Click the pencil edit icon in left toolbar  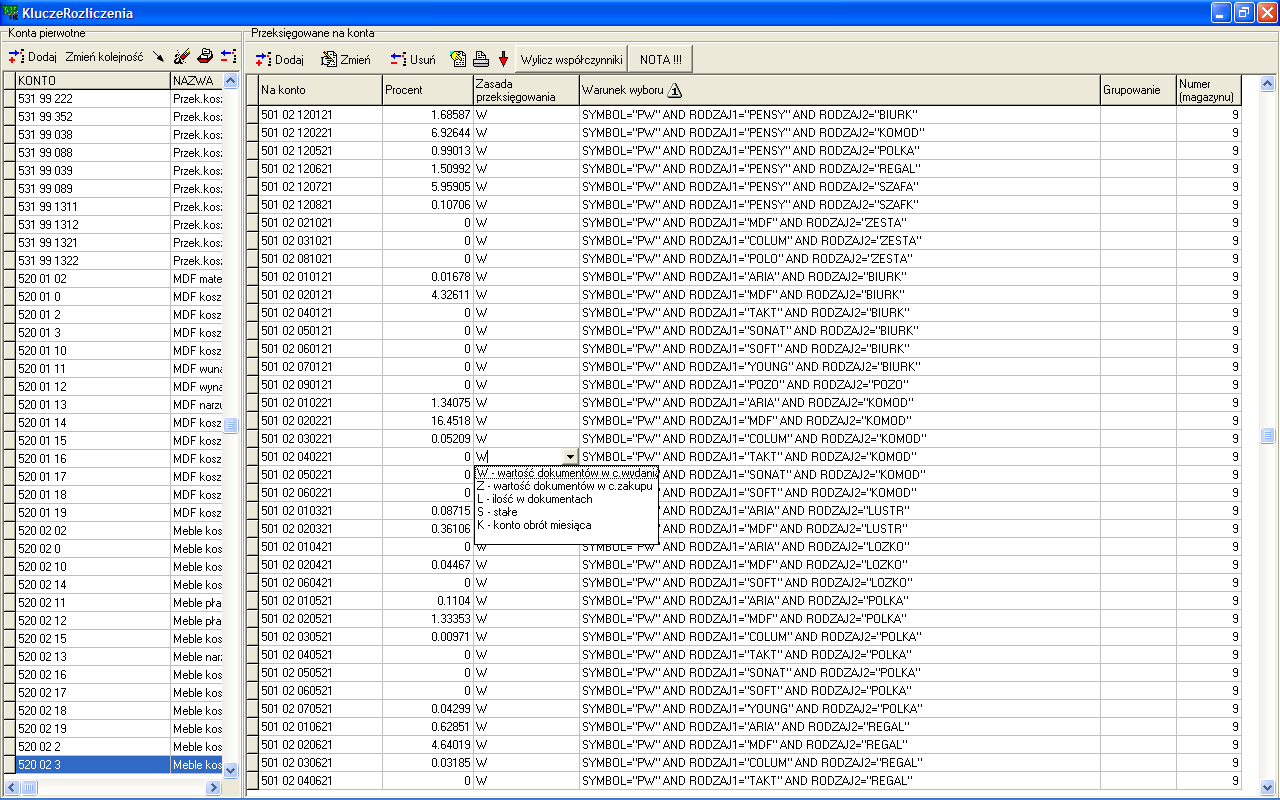click(182, 57)
